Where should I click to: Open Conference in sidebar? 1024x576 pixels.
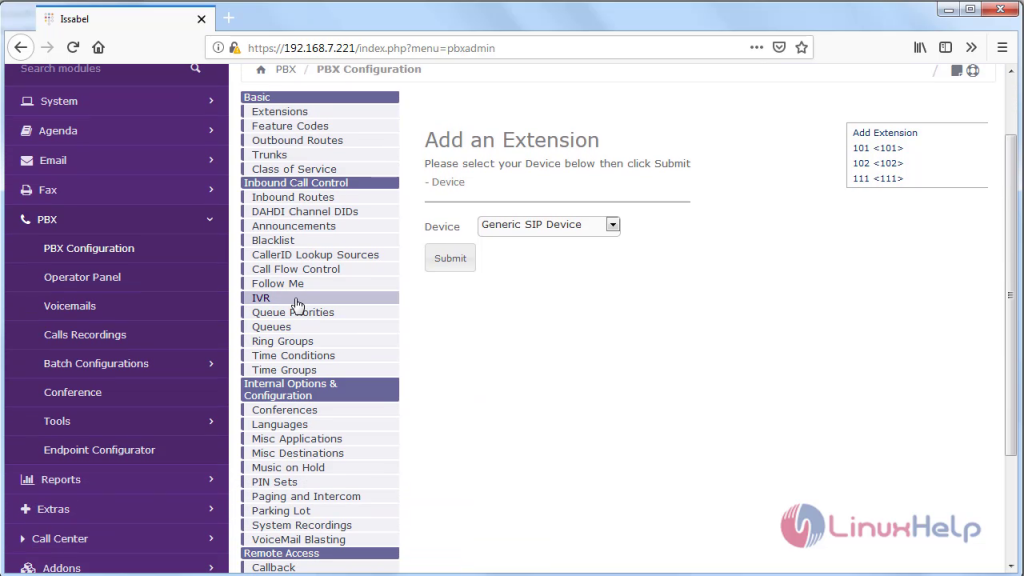[x=72, y=392]
